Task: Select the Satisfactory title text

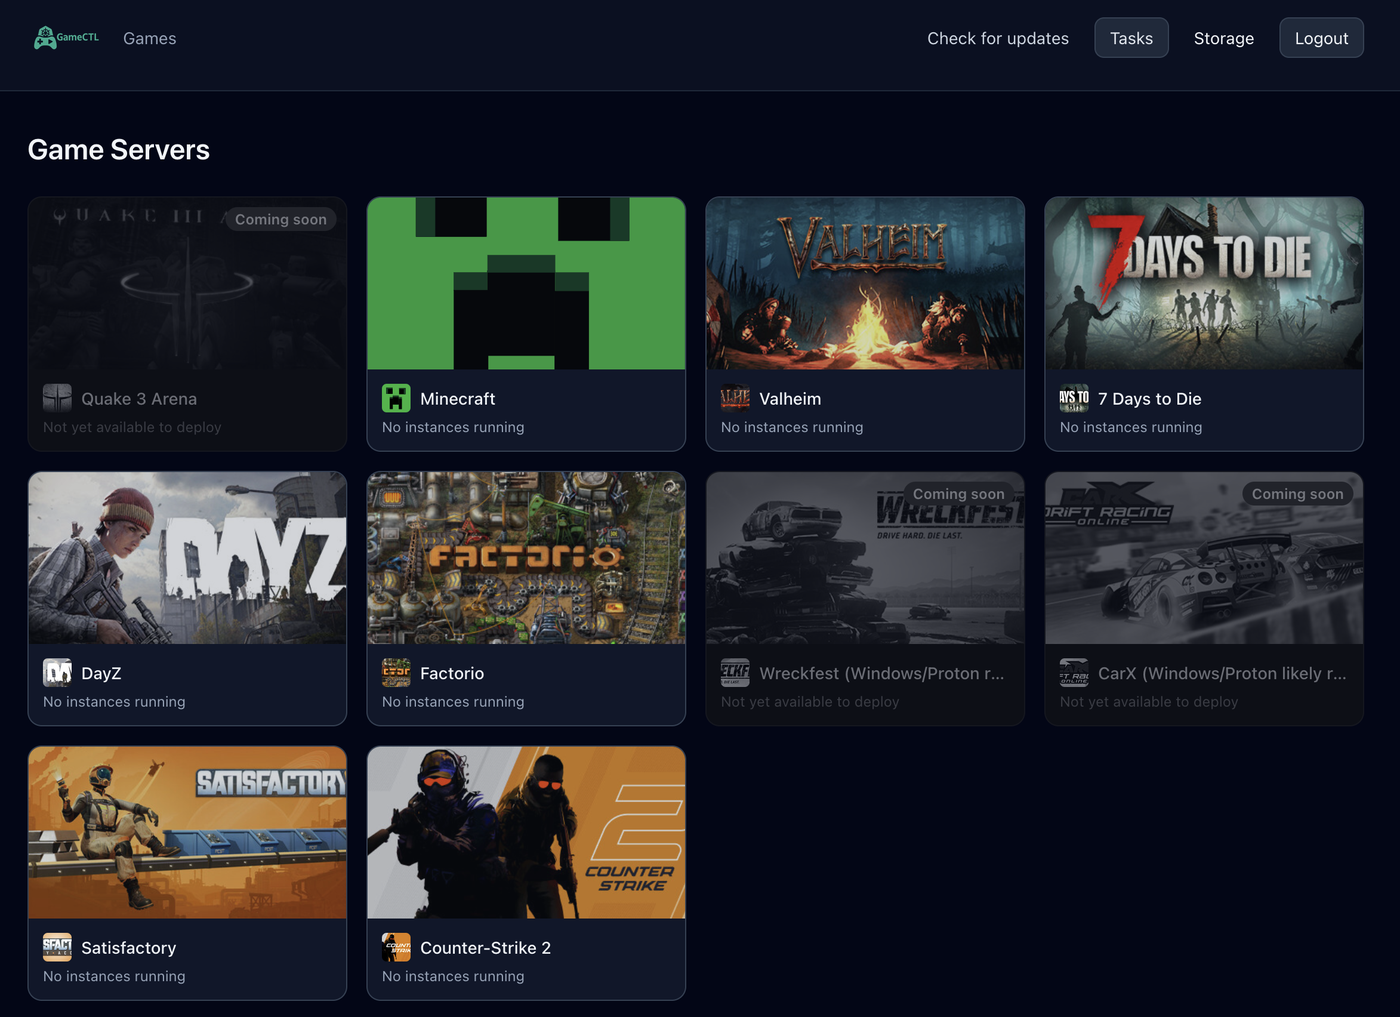Action: 129,948
